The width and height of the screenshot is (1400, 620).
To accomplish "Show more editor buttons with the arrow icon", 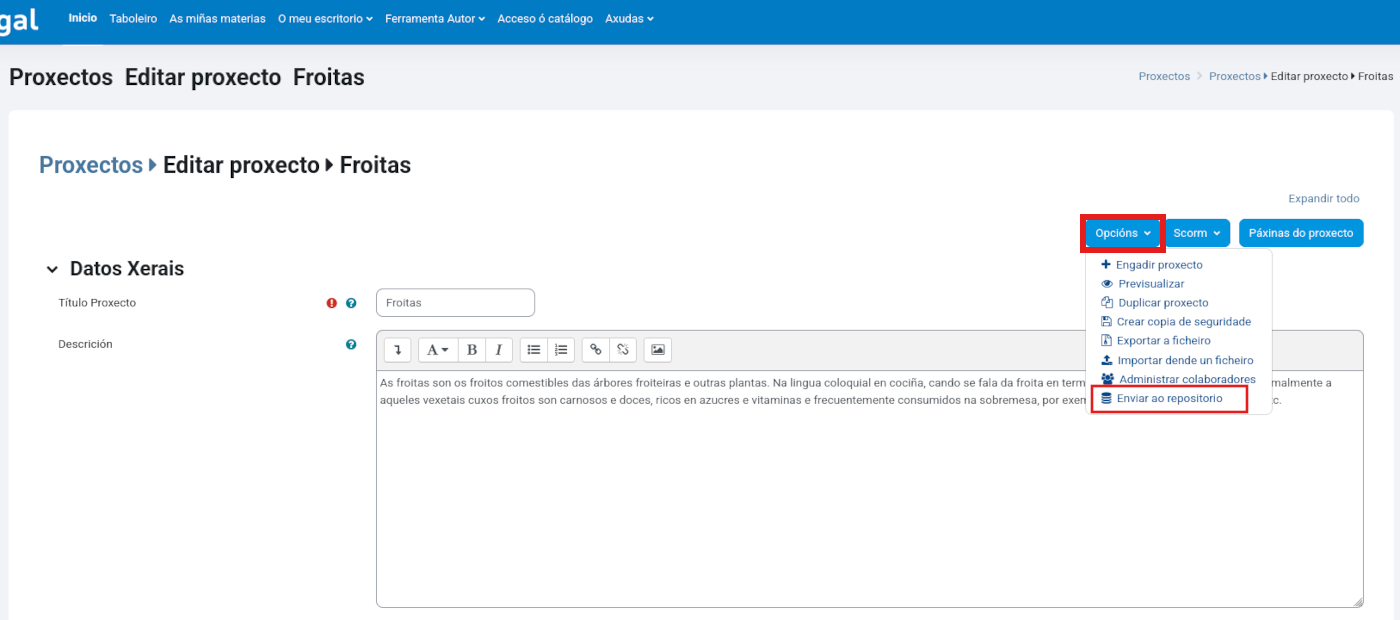I will pos(397,349).
